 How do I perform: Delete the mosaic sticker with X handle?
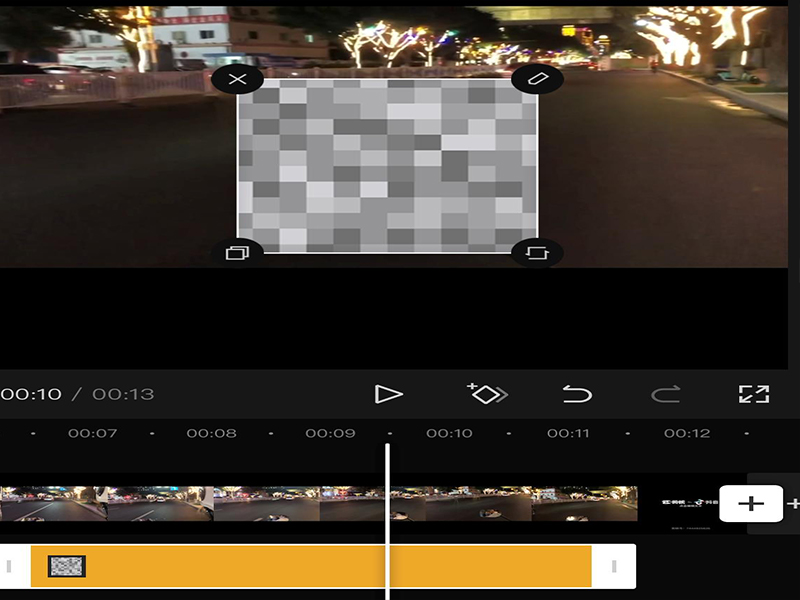237,79
